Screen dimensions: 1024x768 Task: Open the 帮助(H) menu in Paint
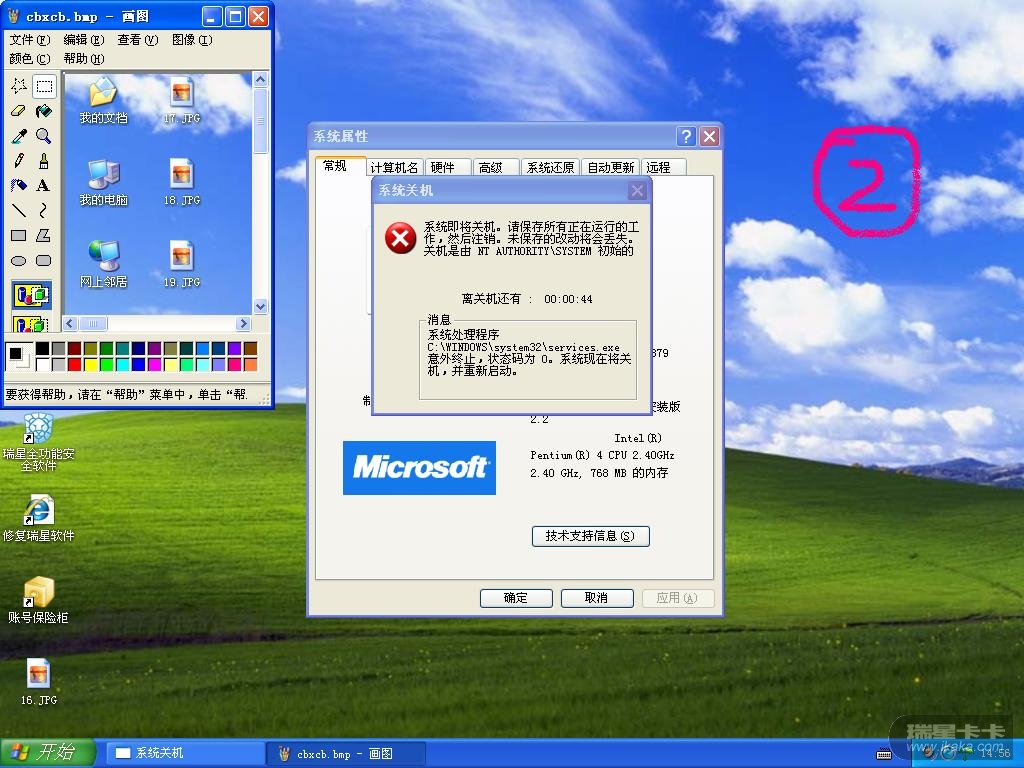(84, 59)
